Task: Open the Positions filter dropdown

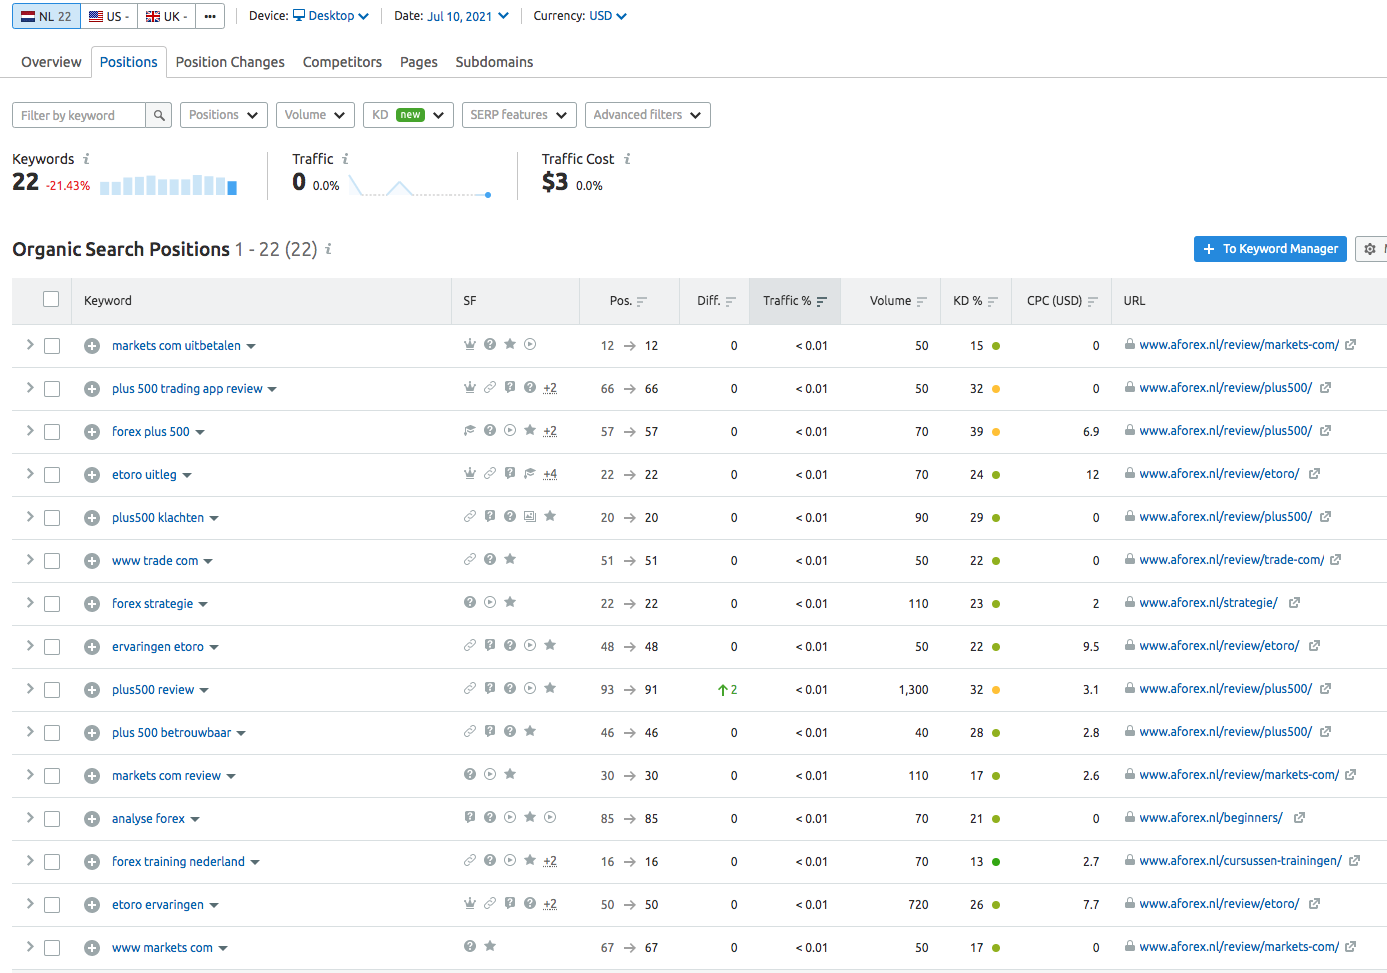Action: coord(224,115)
